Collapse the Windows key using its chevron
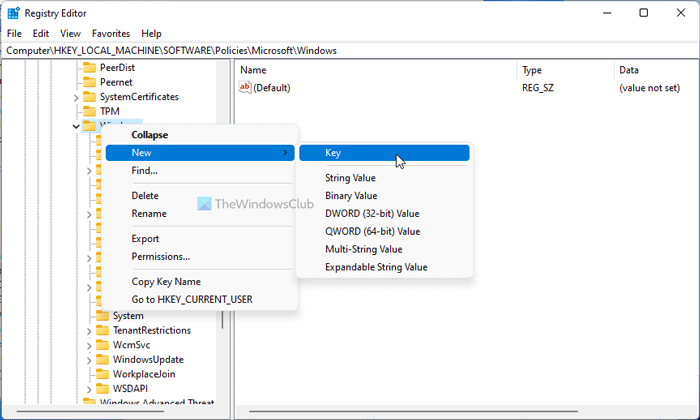The height and width of the screenshot is (420, 700). pyautogui.click(x=76, y=127)
